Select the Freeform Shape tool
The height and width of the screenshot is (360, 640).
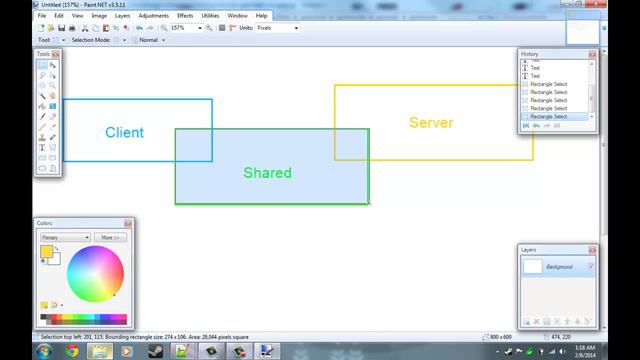[x=53, y=168]
